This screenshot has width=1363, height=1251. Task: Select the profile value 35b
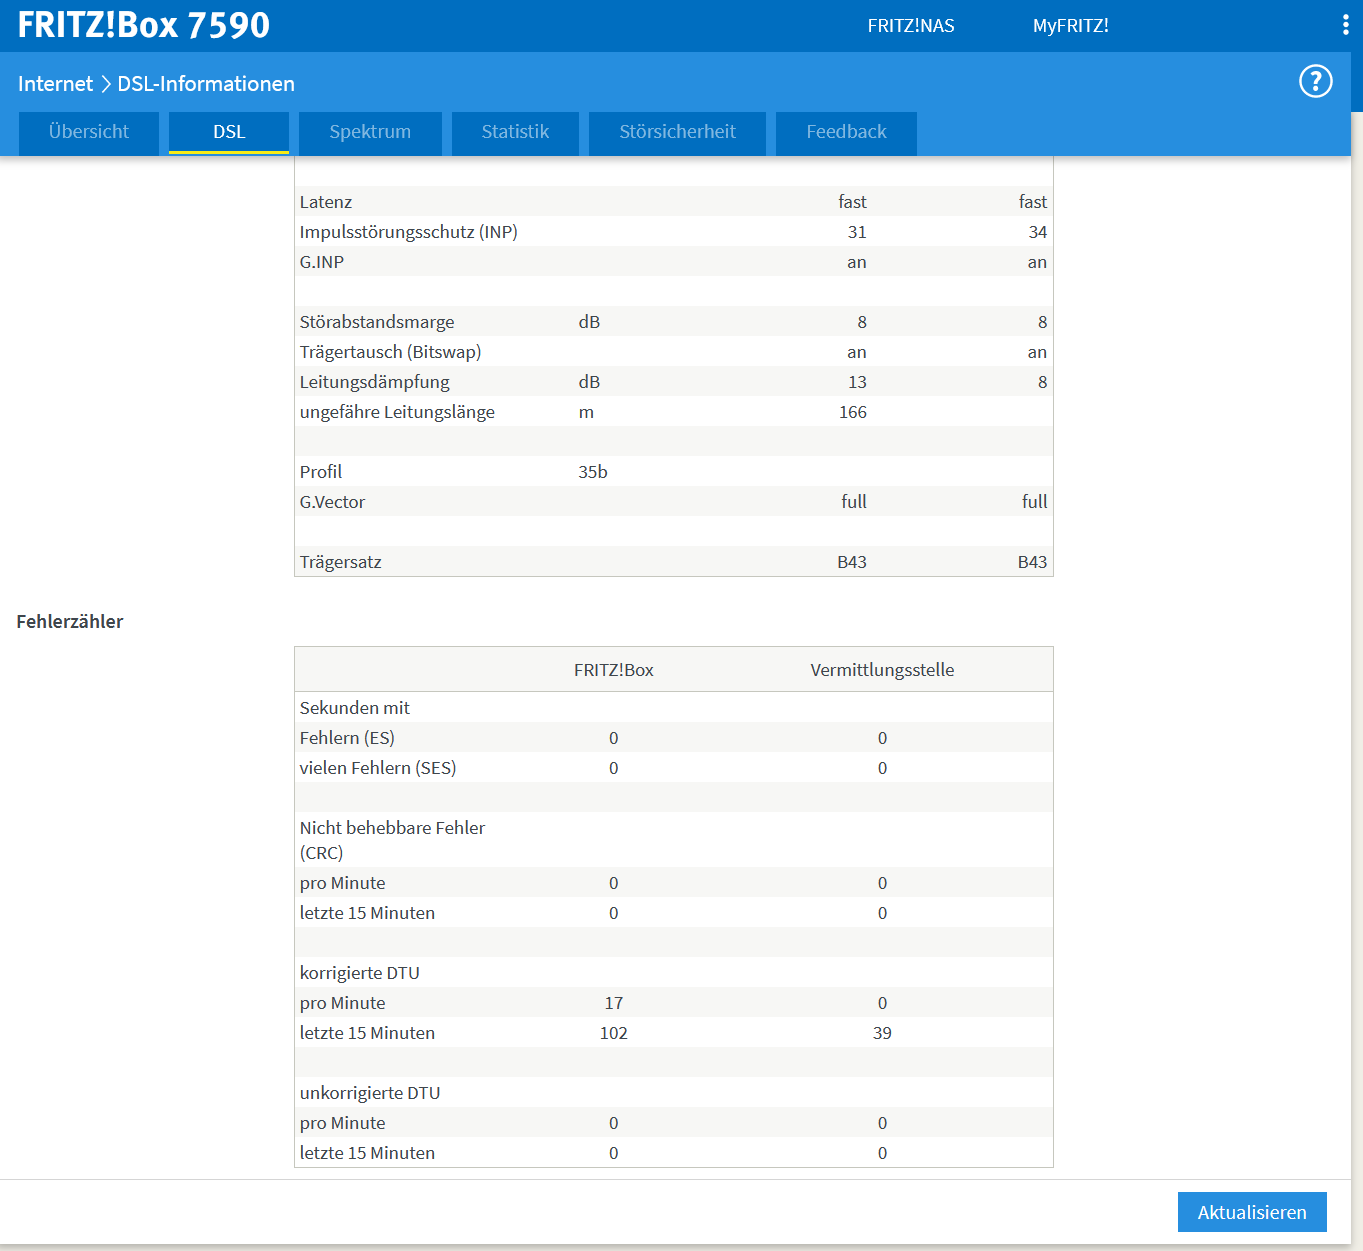(593, 472)
